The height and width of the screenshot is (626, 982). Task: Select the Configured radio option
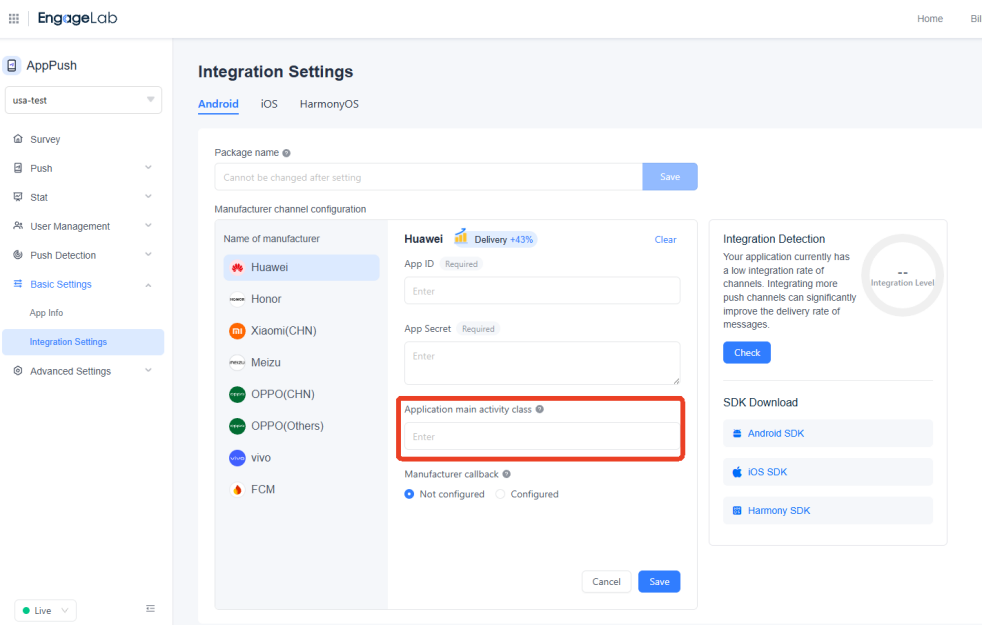pos(500,494)
